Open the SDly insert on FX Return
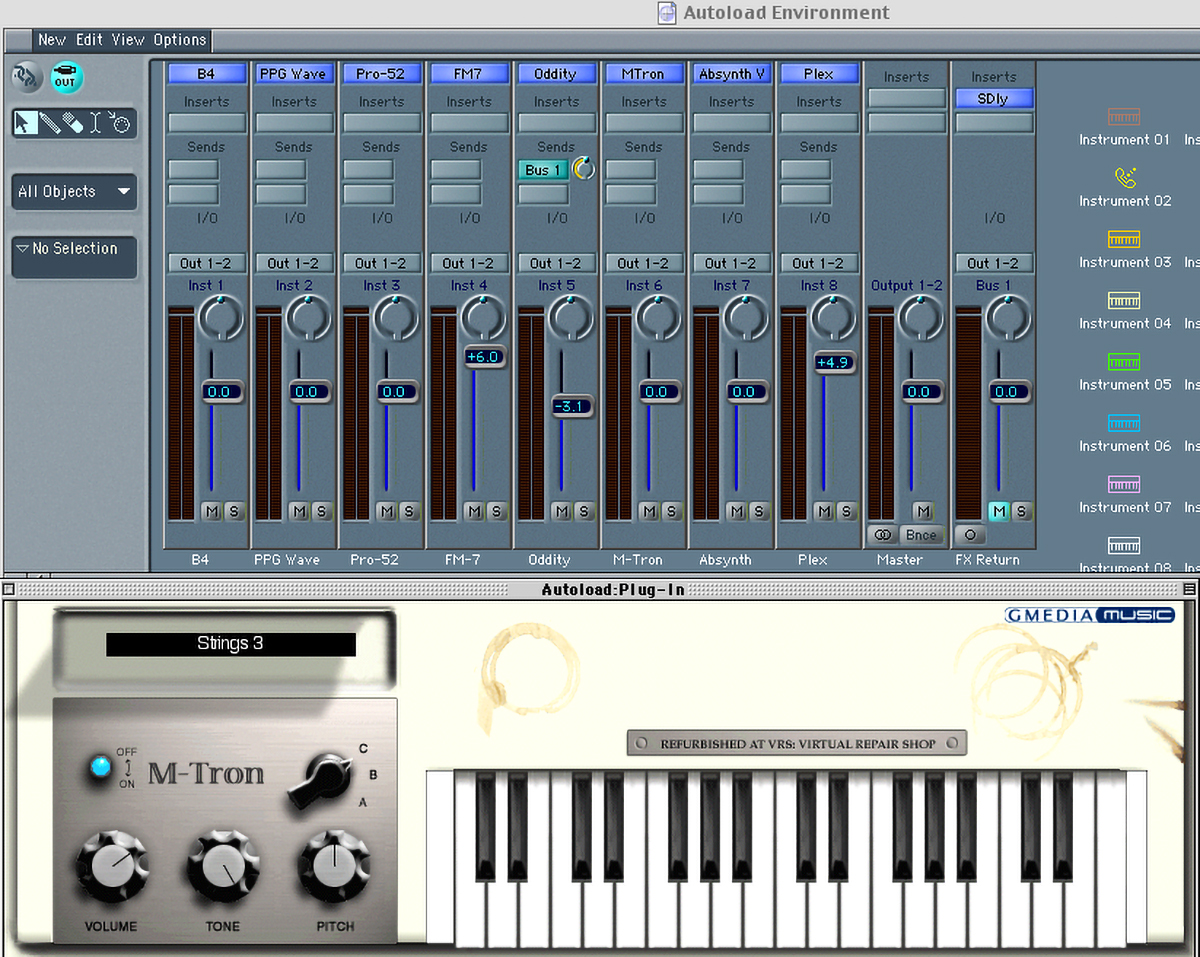Image resolution: width=1200 pixels, height=957 pixels. (x=993, y=98)
